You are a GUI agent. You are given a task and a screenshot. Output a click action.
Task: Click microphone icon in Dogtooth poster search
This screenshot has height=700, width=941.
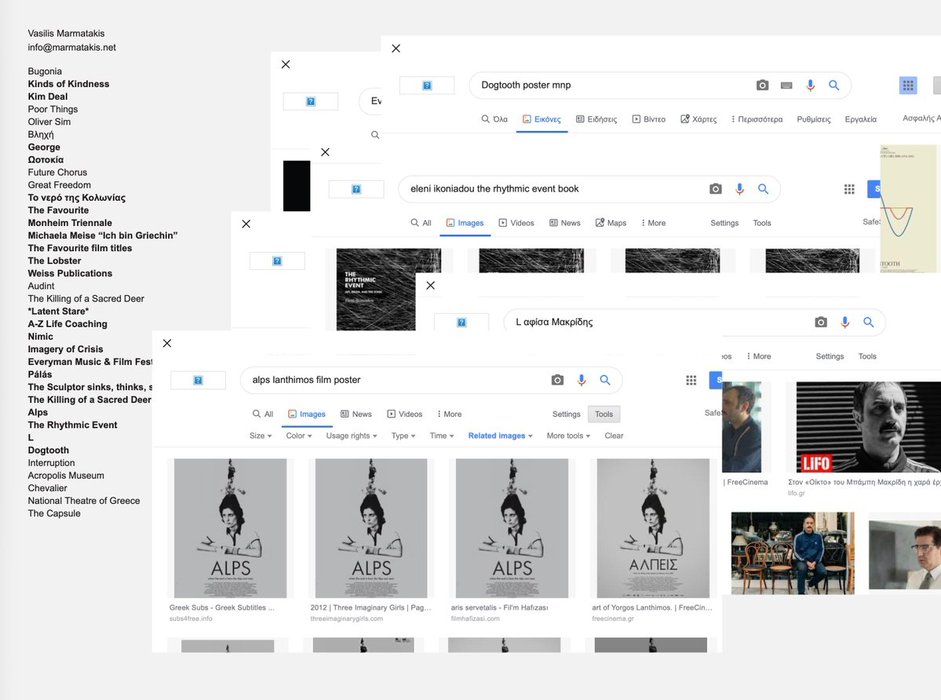click(x=811, y=86)
